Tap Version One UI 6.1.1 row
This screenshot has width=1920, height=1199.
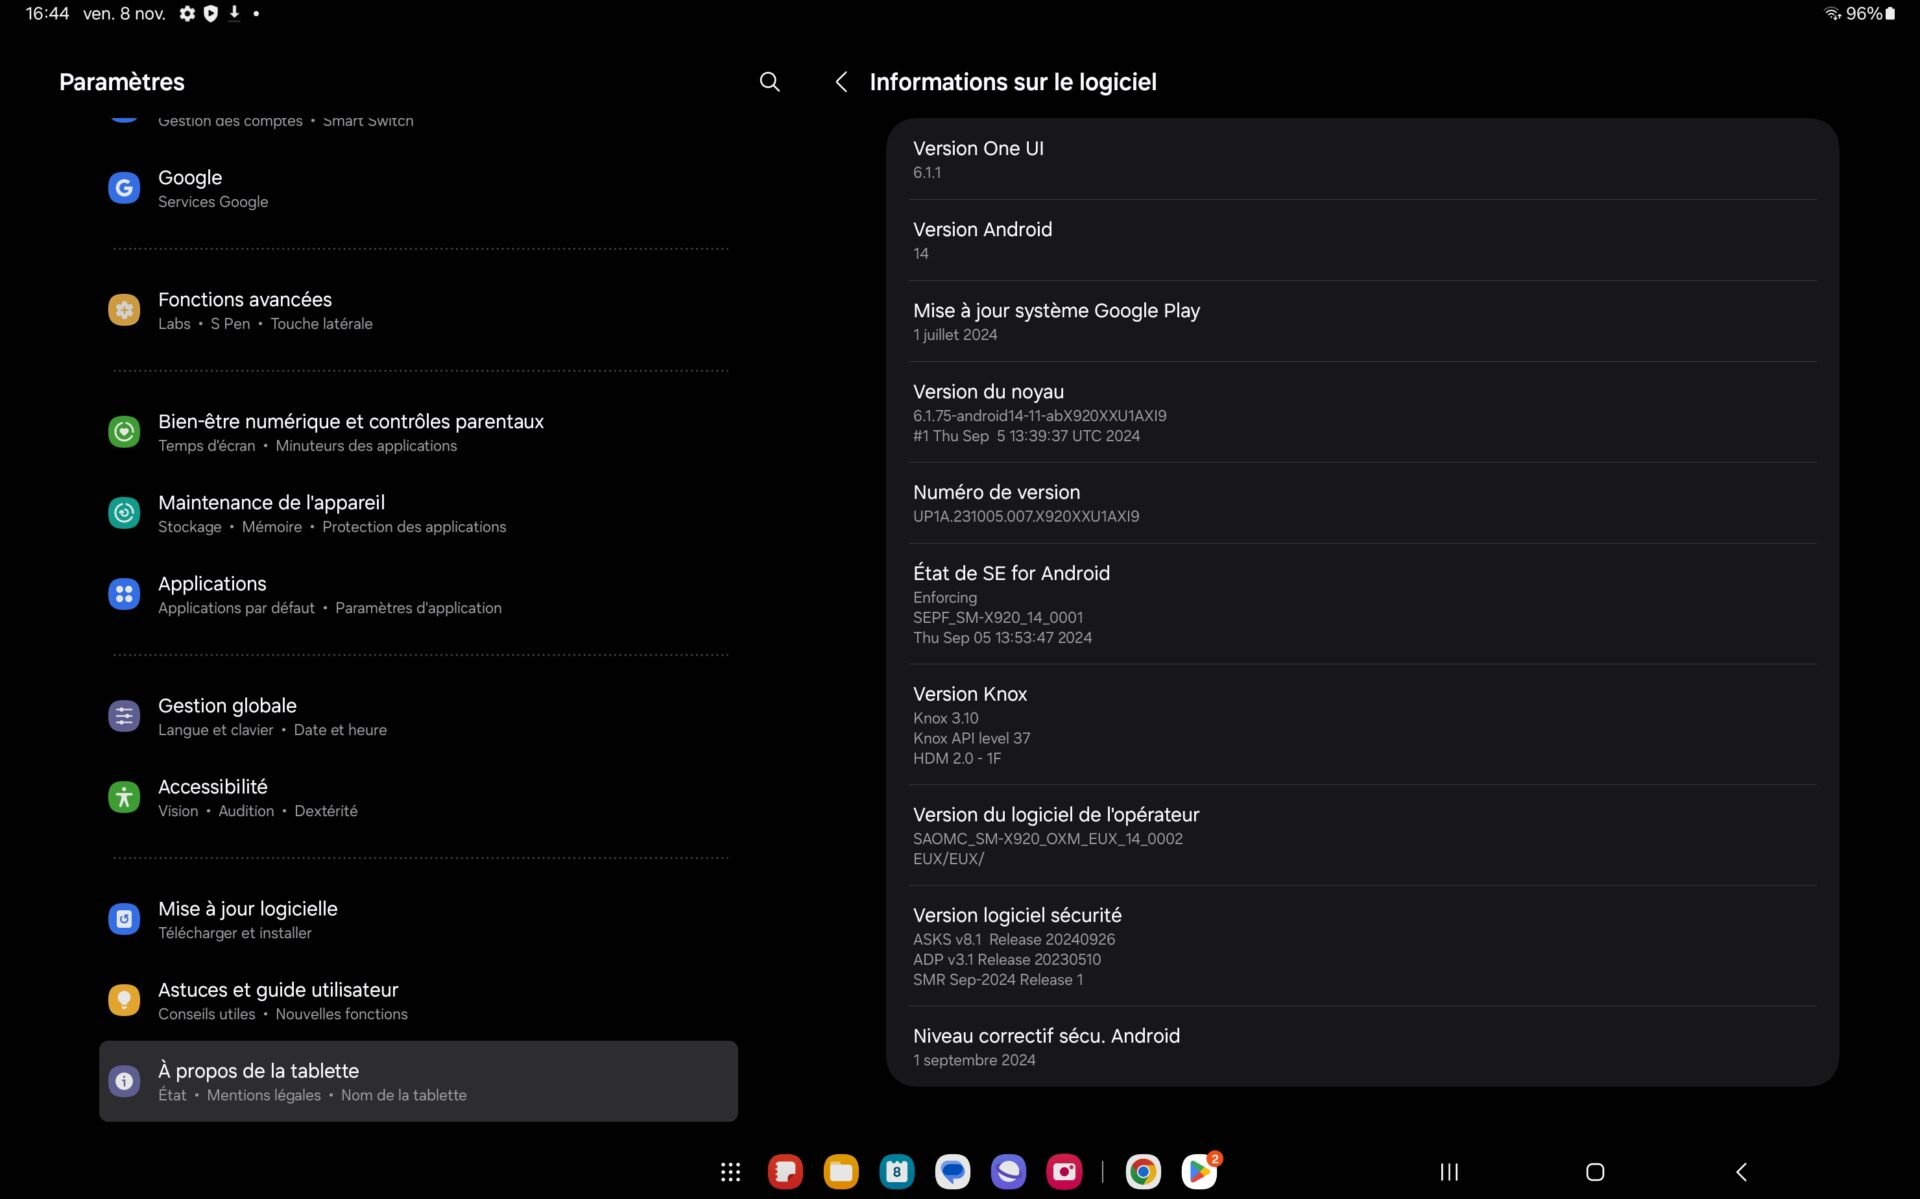click(1362, 159)
